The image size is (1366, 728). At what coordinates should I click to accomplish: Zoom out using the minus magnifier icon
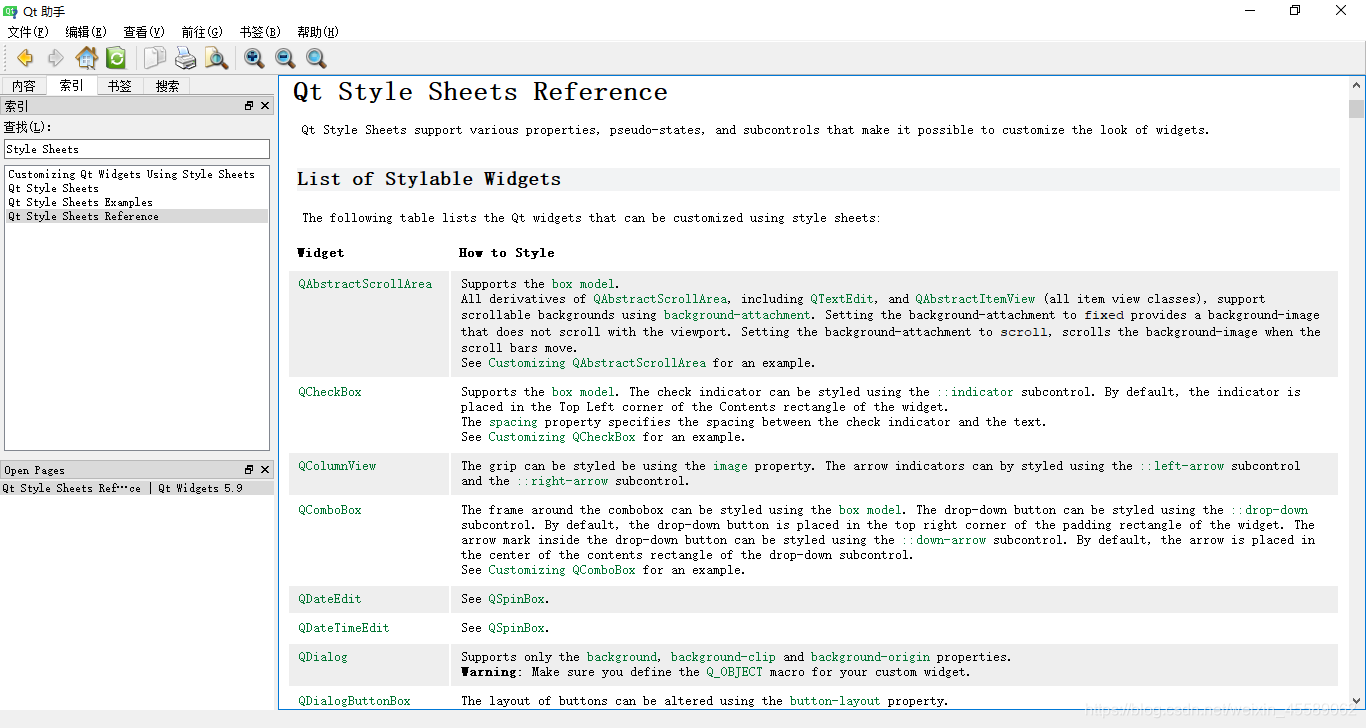pyautogui.click(x=285, y=58)
